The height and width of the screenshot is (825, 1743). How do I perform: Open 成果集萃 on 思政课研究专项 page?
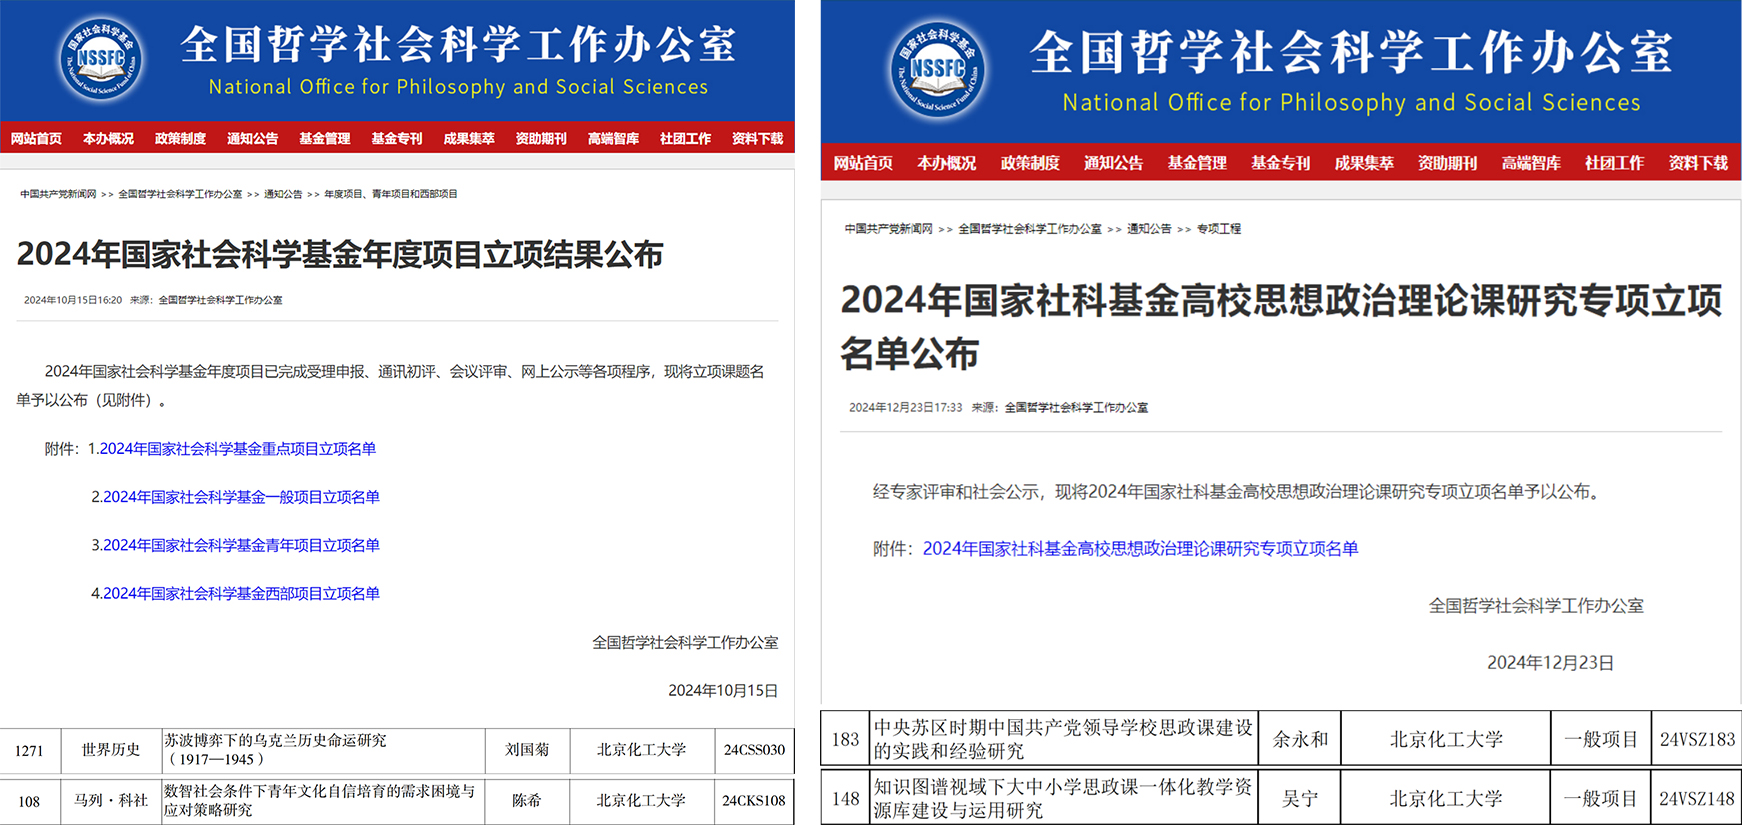(x=1364, y=162)
